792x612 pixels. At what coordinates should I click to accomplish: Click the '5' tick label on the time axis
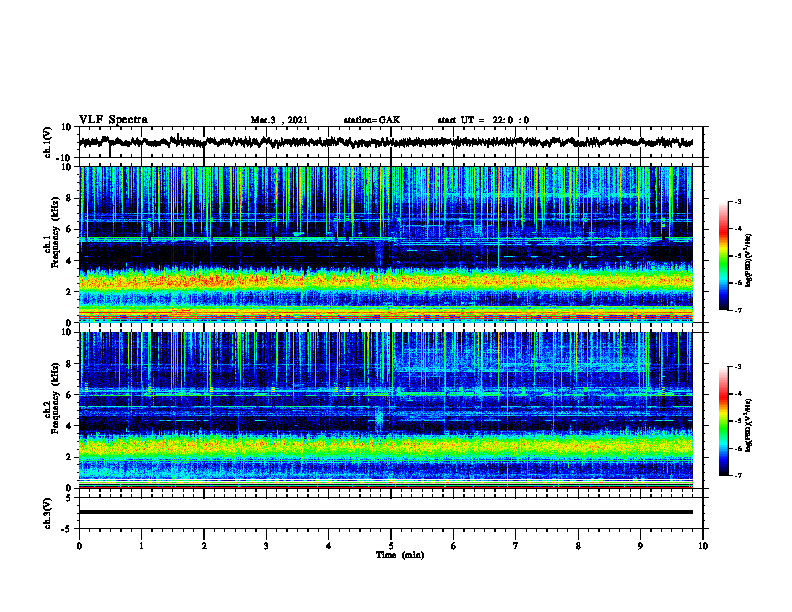[x=391, y=546]
